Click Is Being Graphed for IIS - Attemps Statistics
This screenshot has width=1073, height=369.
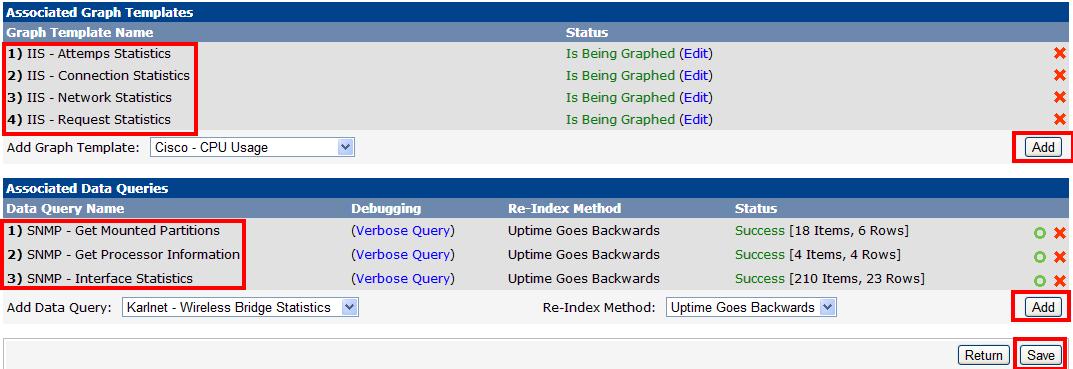coord(621,53)
